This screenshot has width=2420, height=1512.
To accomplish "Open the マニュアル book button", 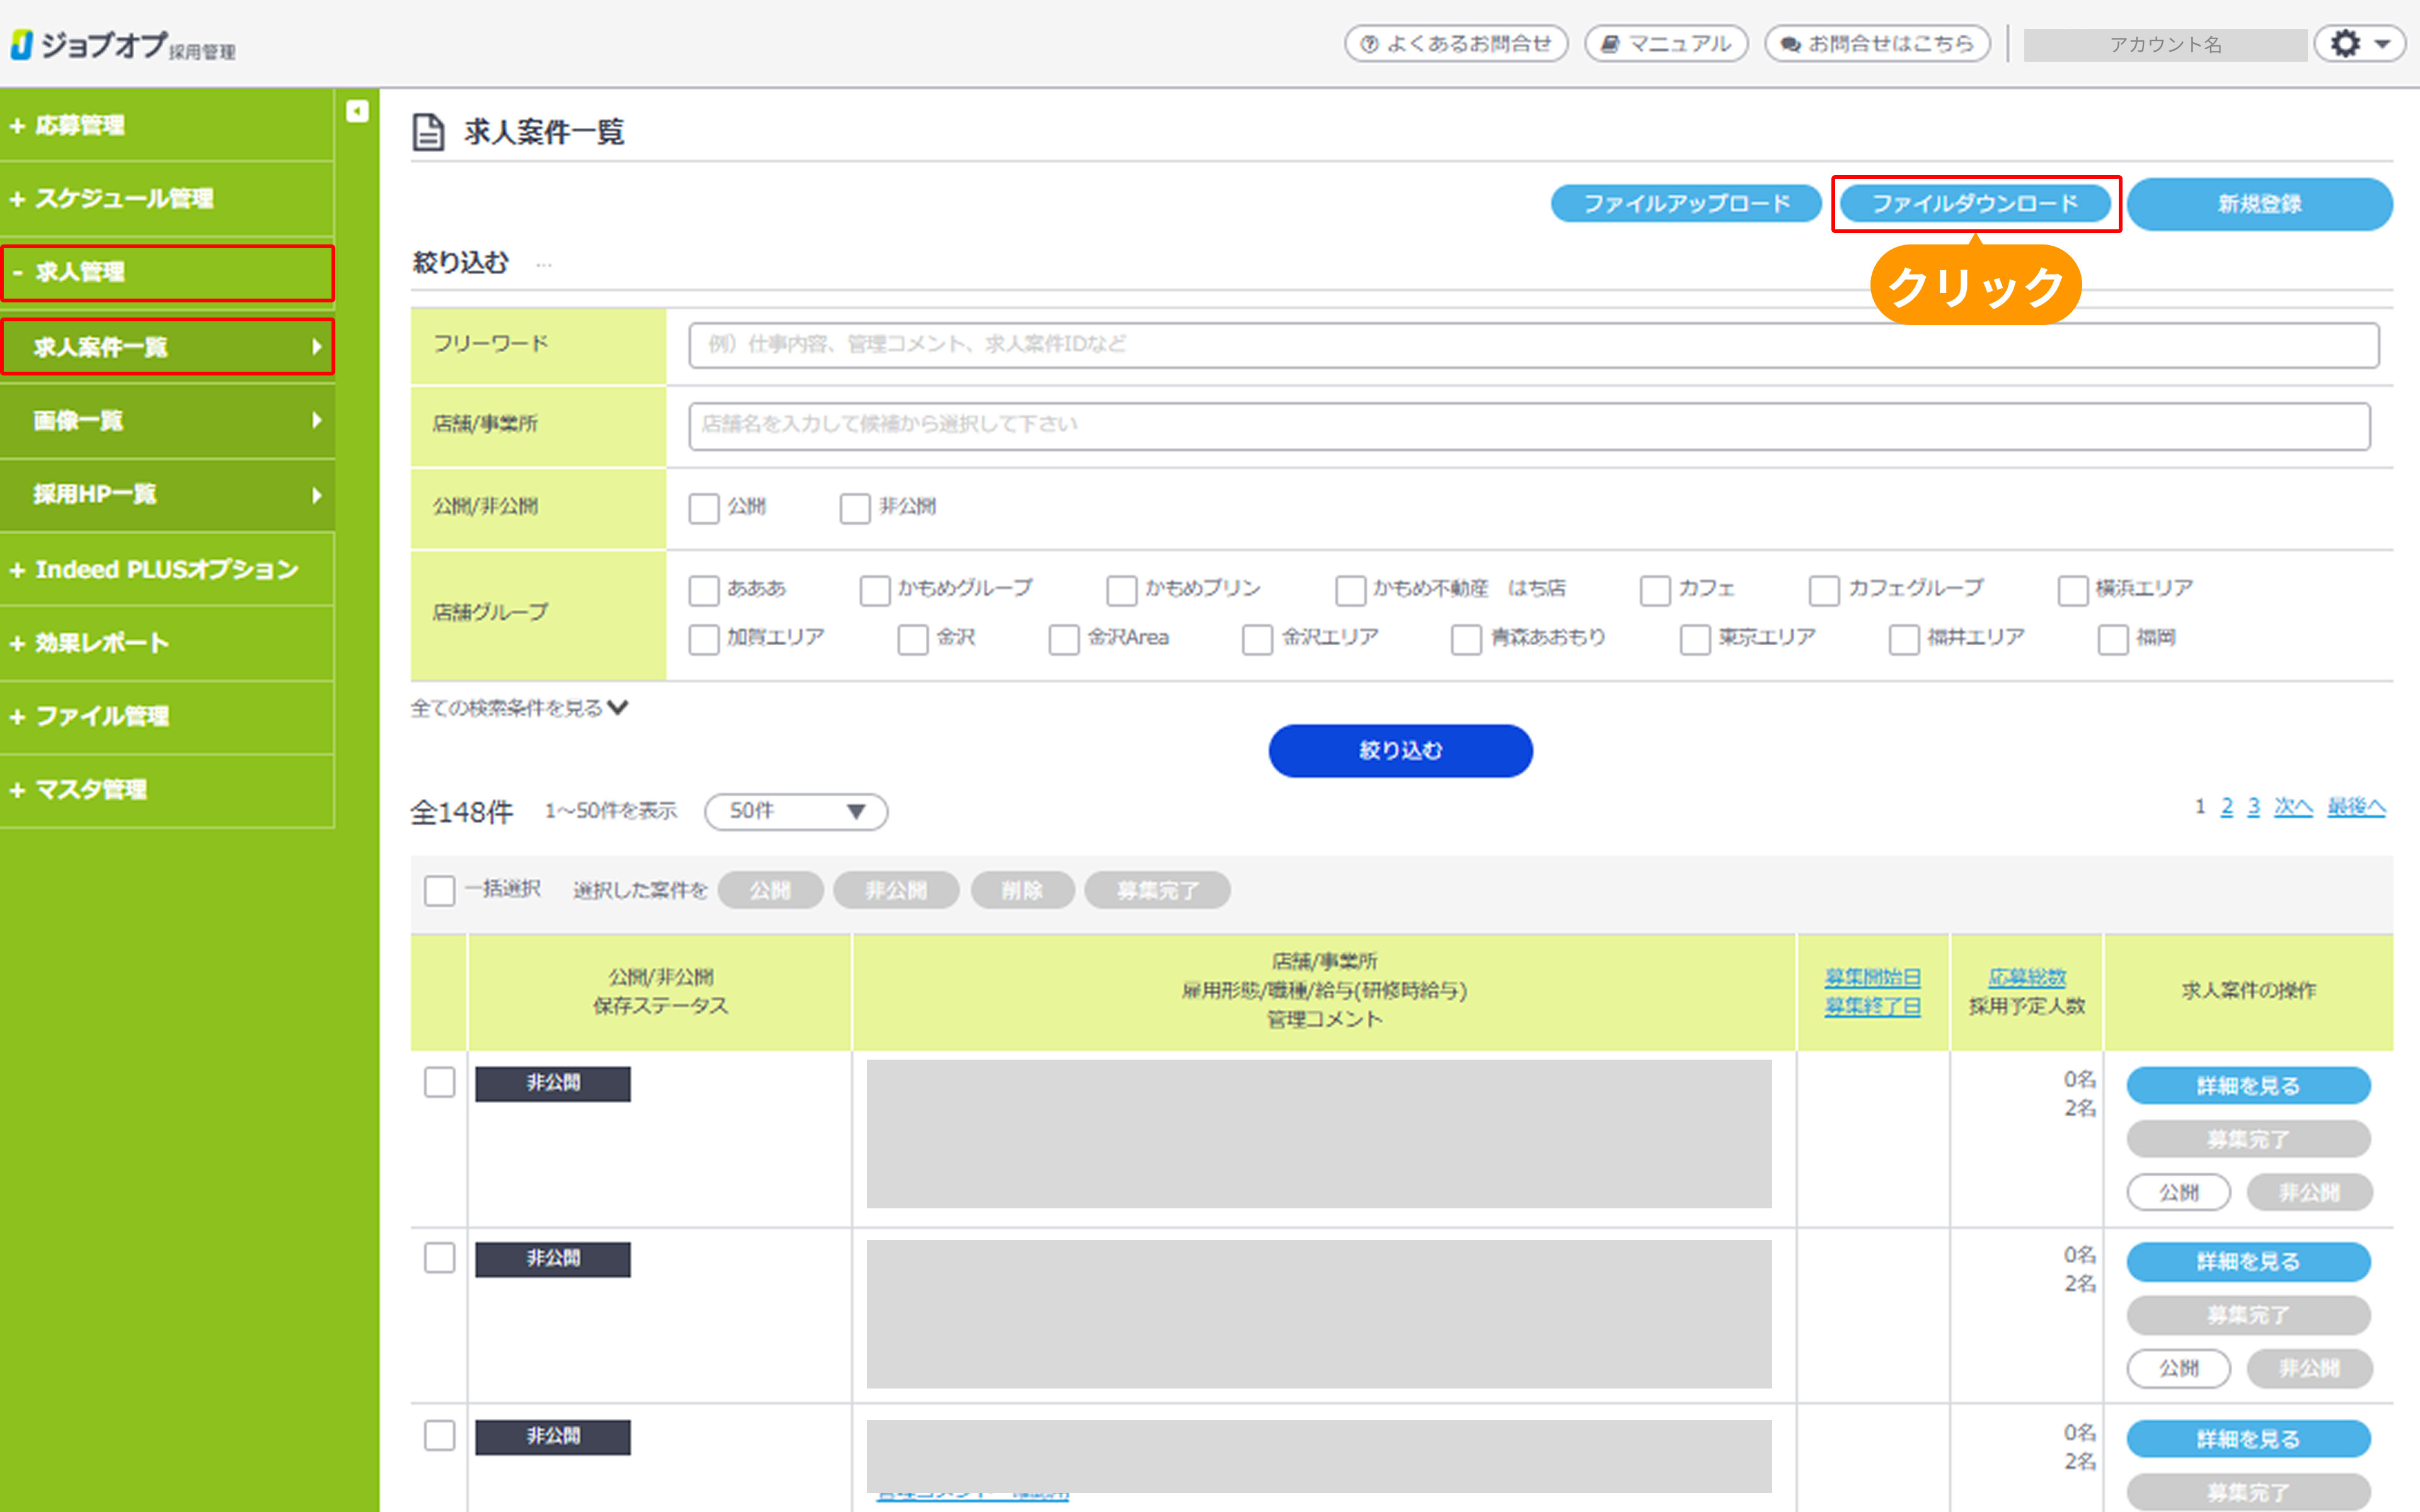I will (x=1666, y=44).
